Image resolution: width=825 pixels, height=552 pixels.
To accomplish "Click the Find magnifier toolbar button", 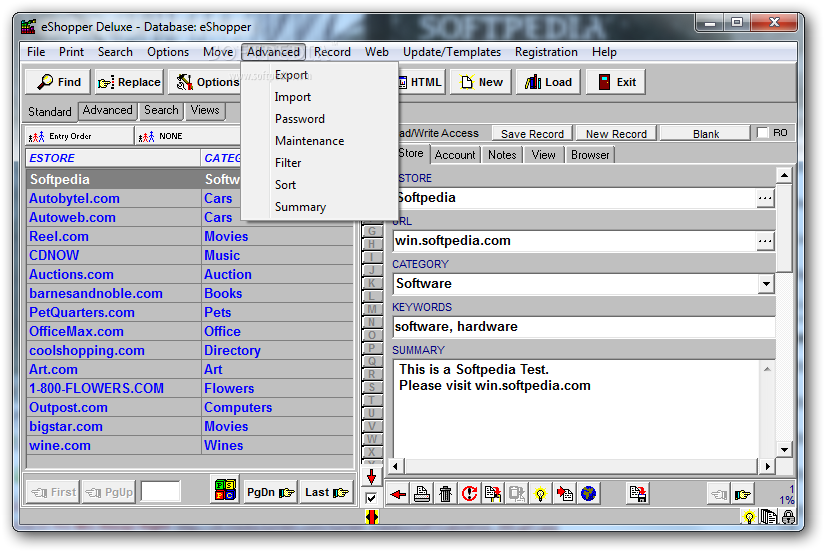I will tap(58, 82).
